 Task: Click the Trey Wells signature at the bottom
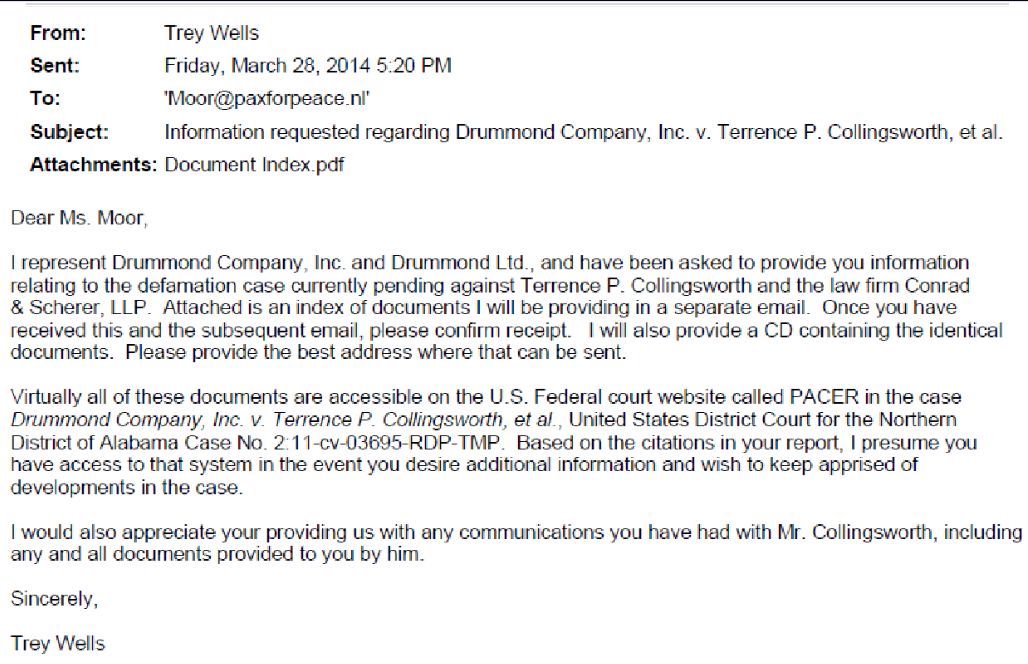57,643
